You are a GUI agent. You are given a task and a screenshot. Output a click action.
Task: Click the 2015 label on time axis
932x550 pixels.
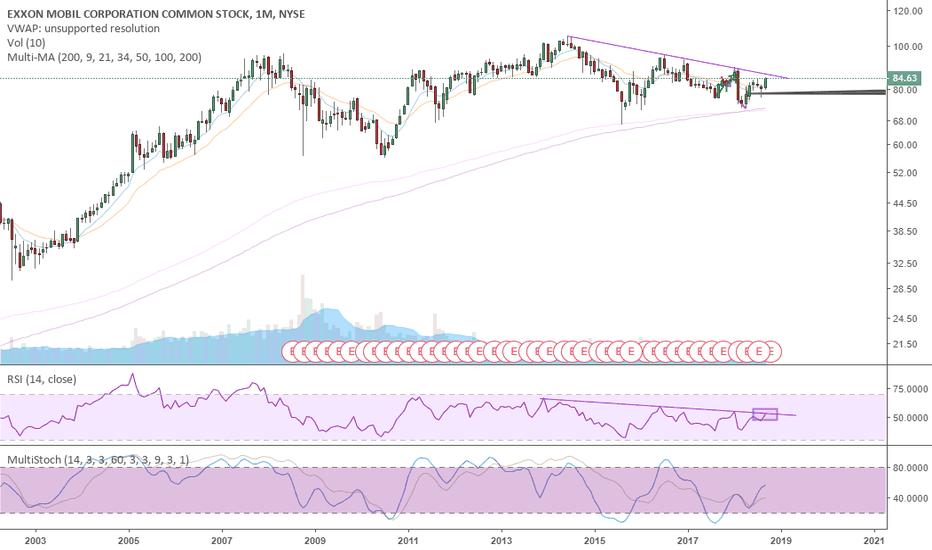tap(594, 540)
